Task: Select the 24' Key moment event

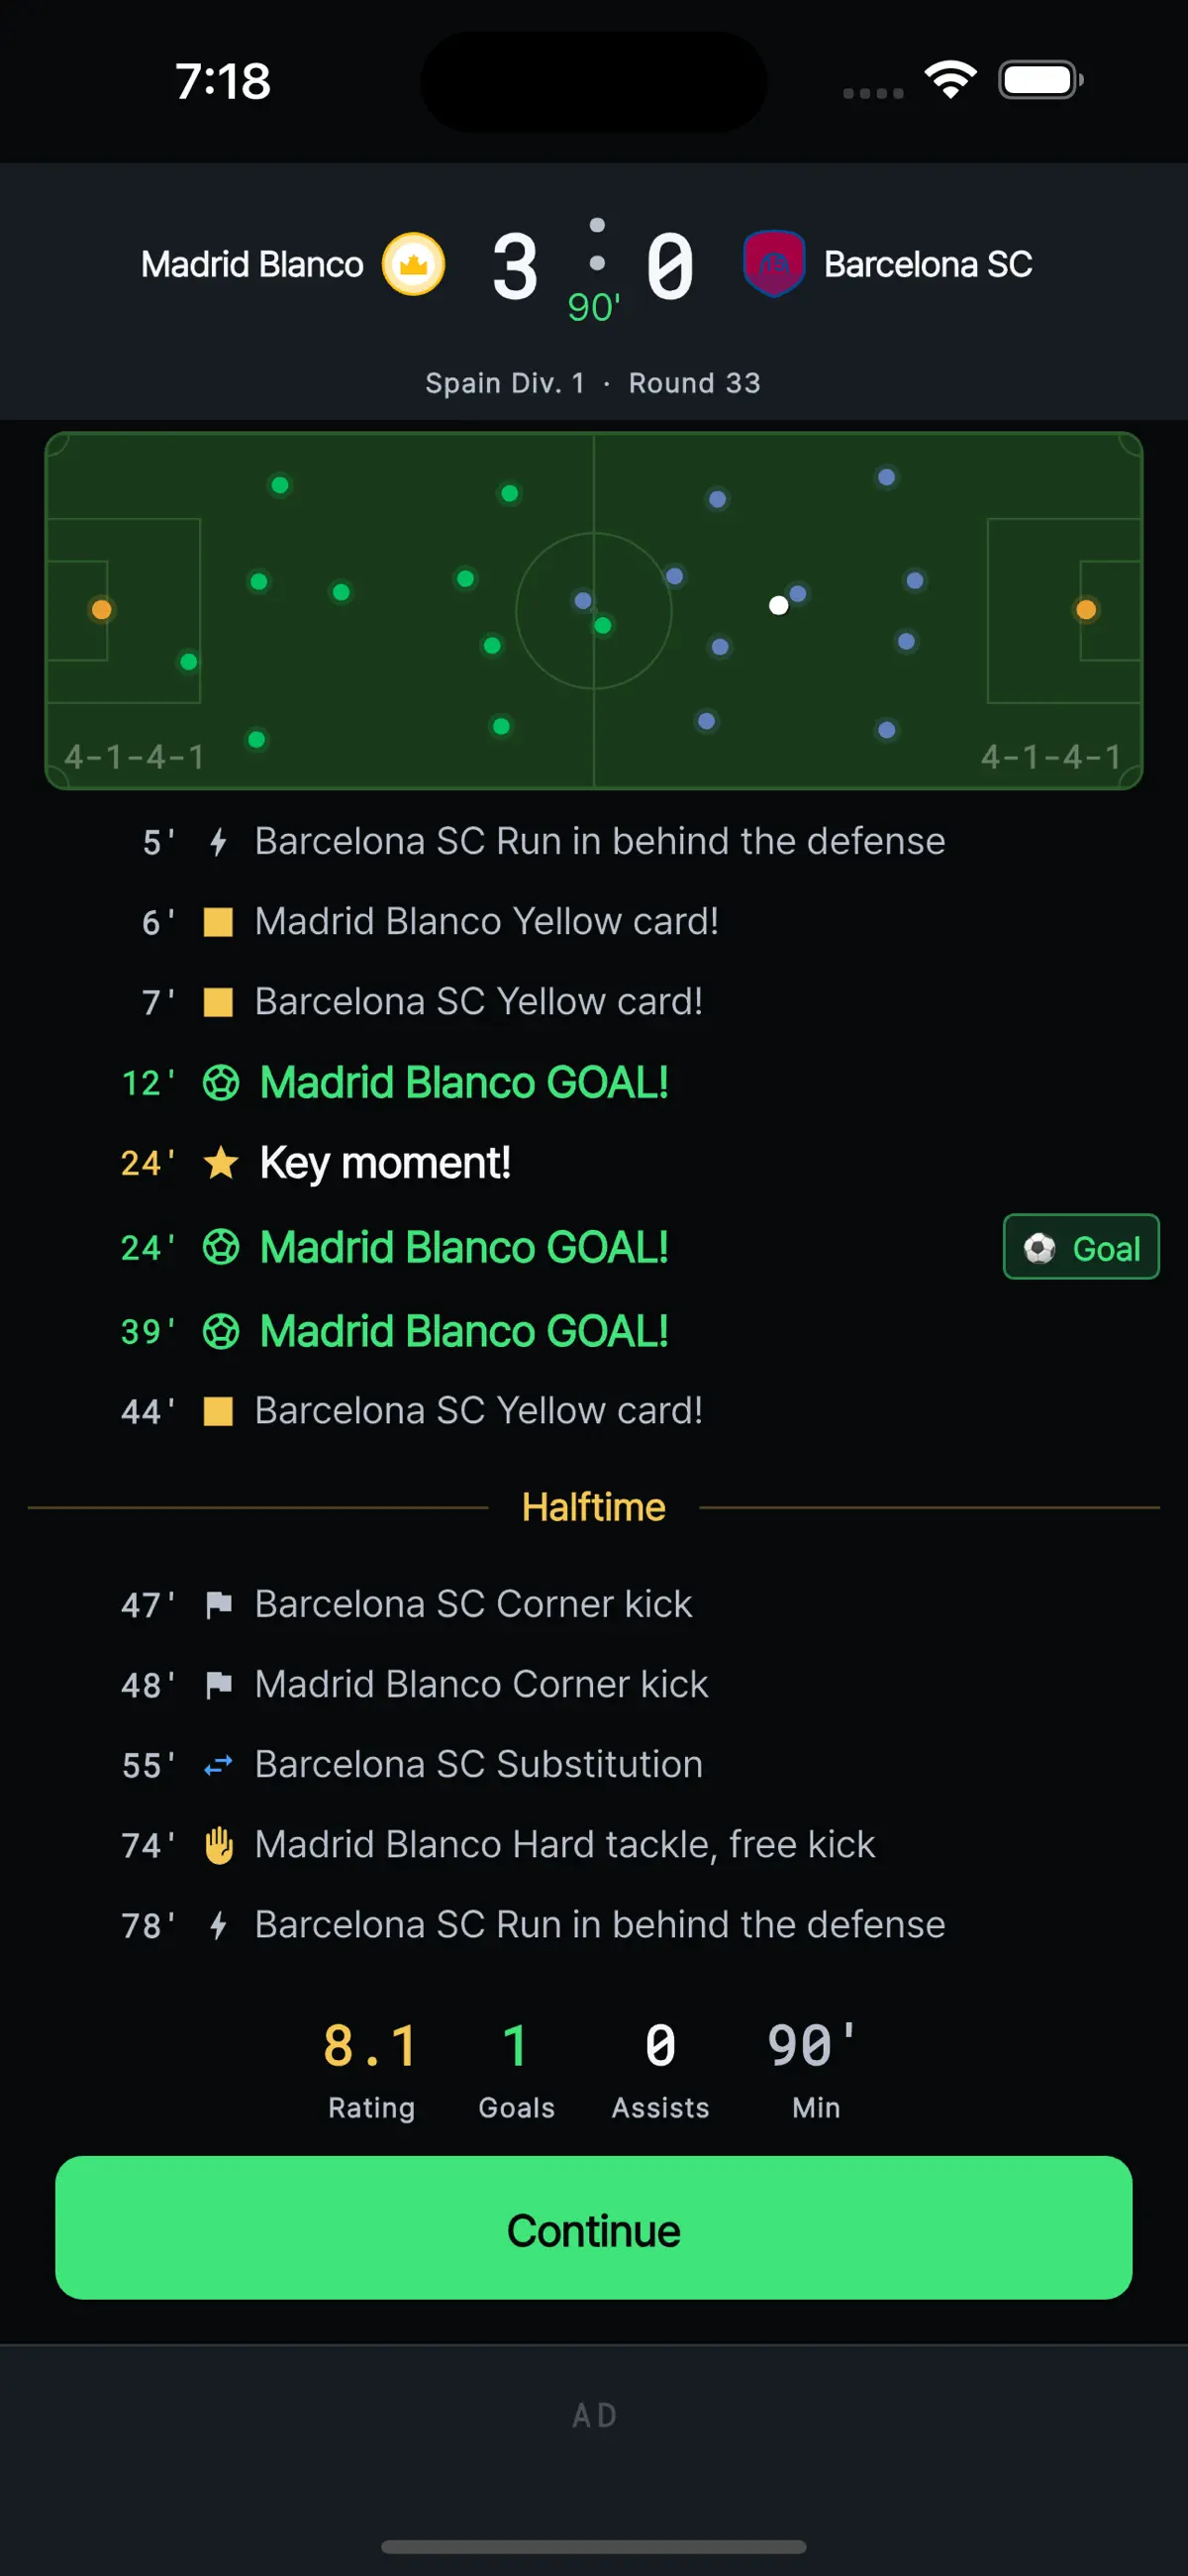Action: tap(594, 1163)
